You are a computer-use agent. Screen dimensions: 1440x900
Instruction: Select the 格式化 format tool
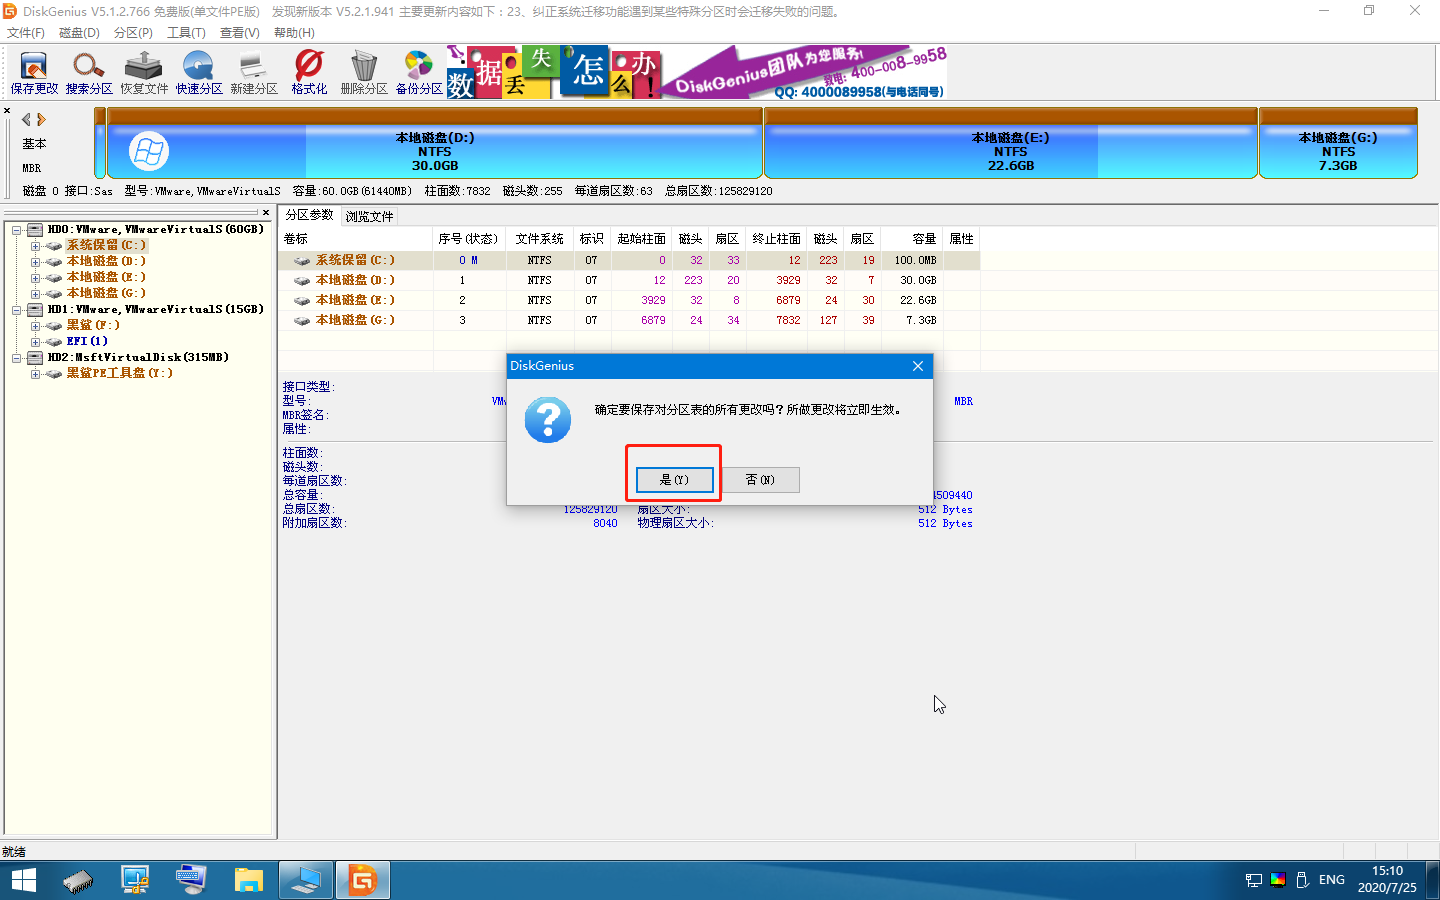click(309, 73)
